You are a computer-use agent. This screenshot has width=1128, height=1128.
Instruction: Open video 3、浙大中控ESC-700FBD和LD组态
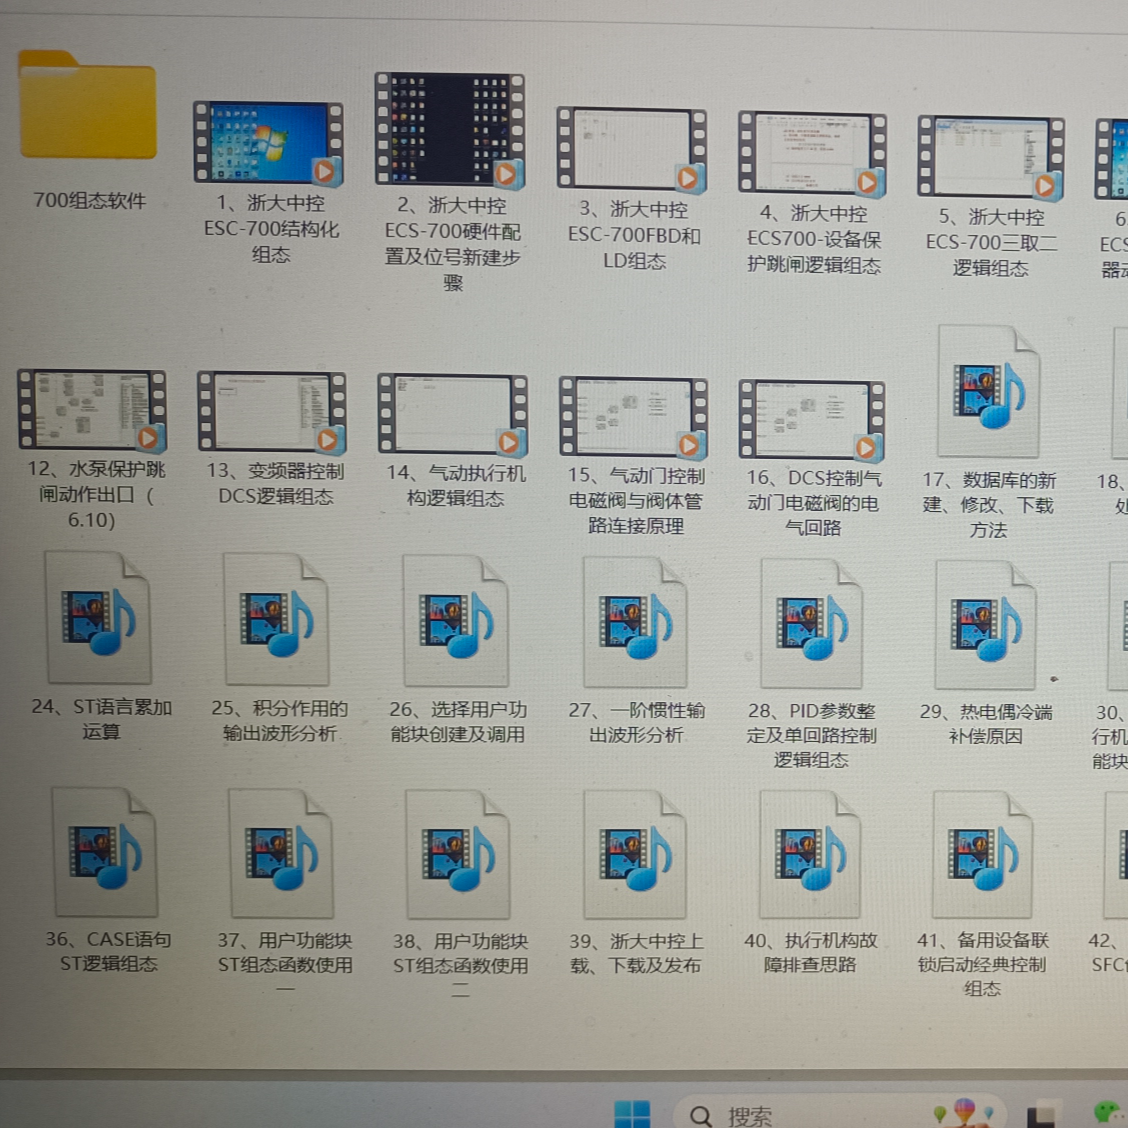[x=632, y=148]
